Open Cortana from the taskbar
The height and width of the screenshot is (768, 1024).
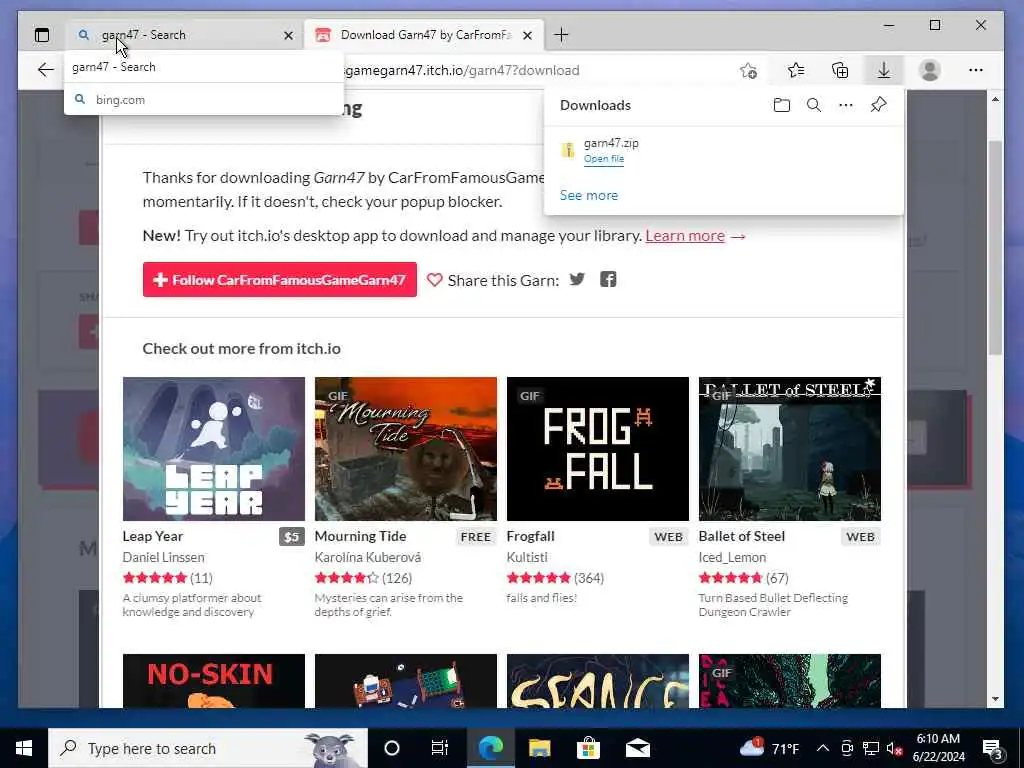tap(391, 748)
